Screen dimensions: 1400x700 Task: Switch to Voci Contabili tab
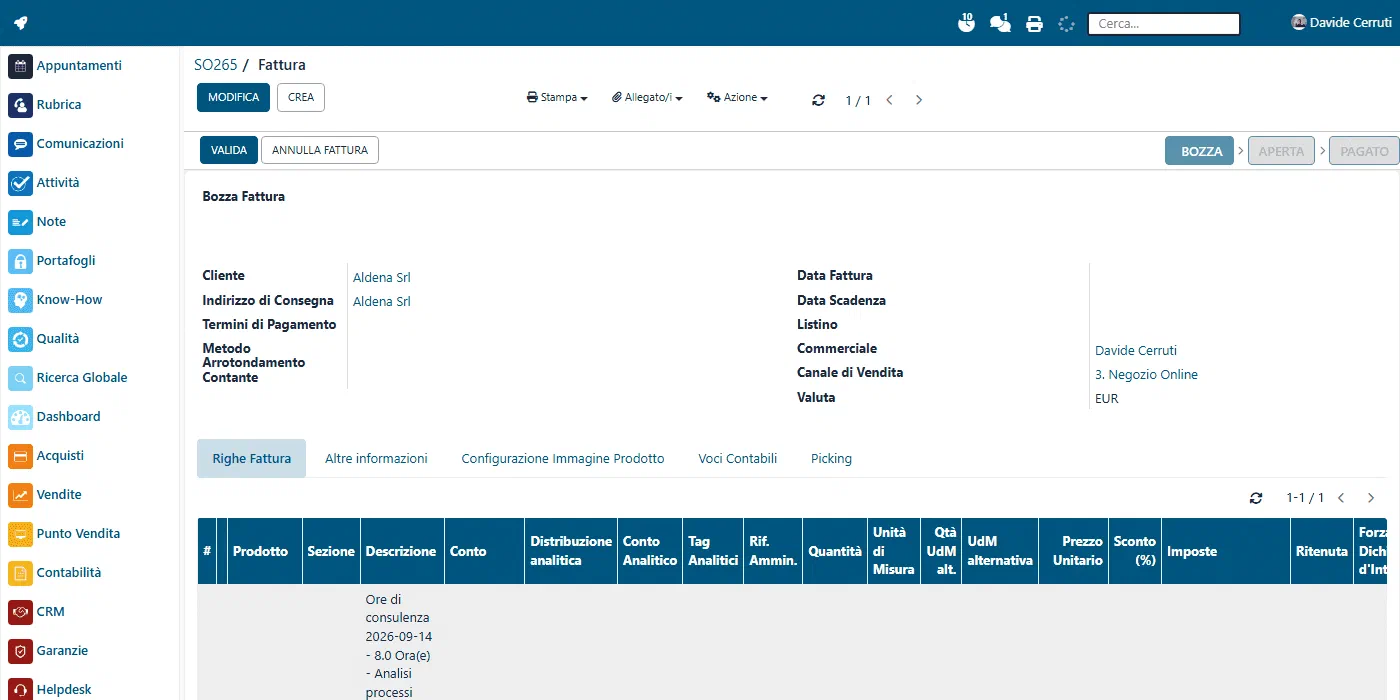click(737, 459)
